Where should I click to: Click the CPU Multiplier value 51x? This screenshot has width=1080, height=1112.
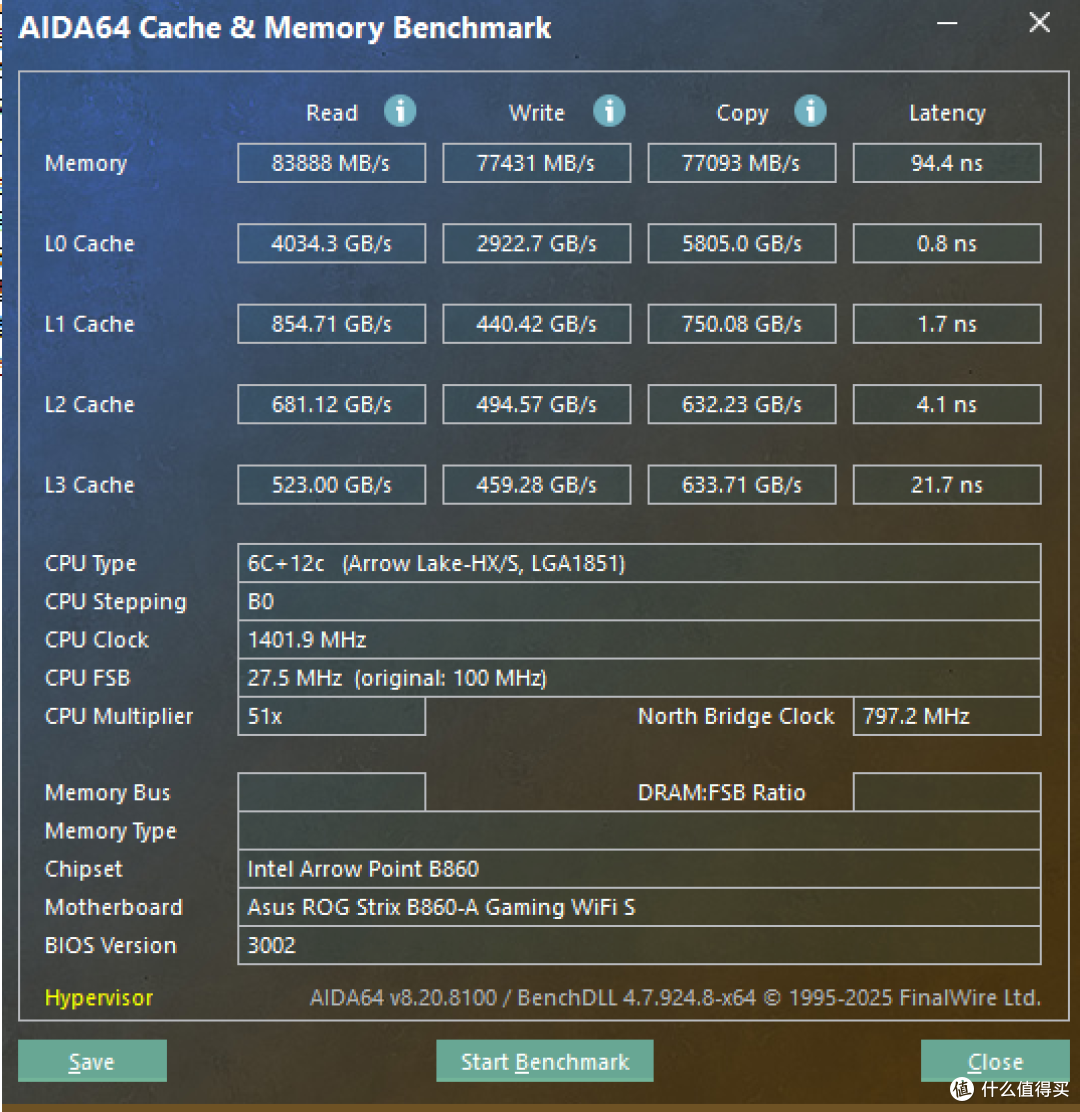click(x=331, y=716)
